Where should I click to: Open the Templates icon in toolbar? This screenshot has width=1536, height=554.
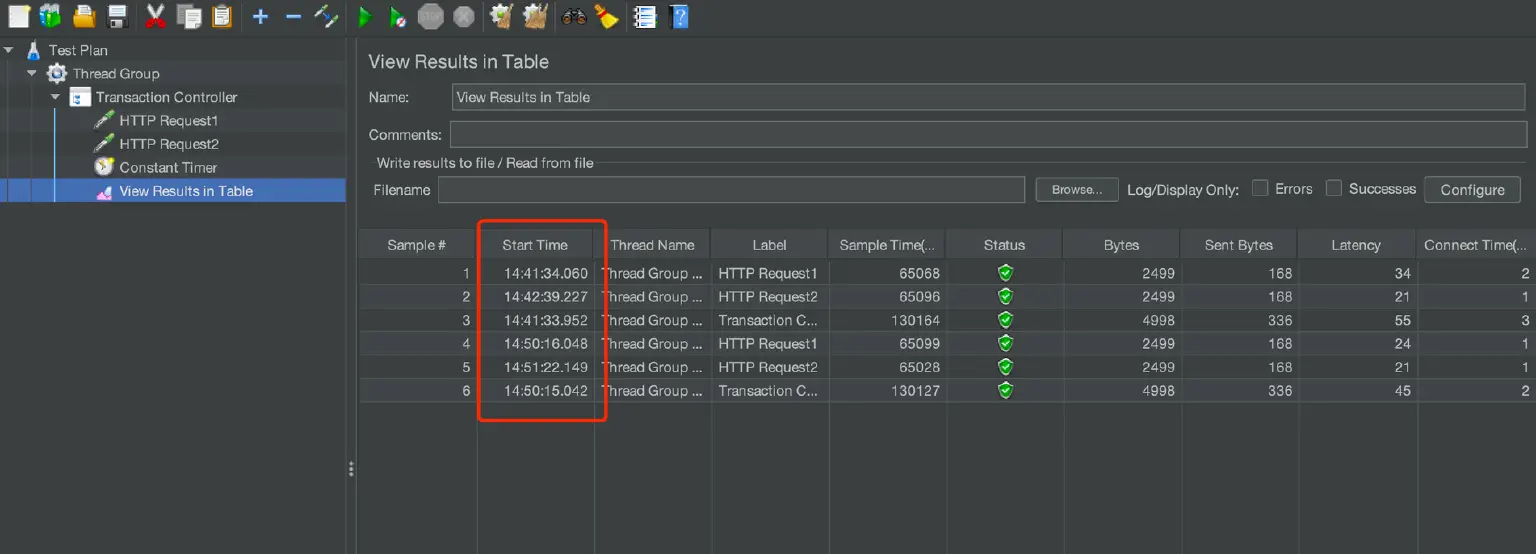point(50,16)
